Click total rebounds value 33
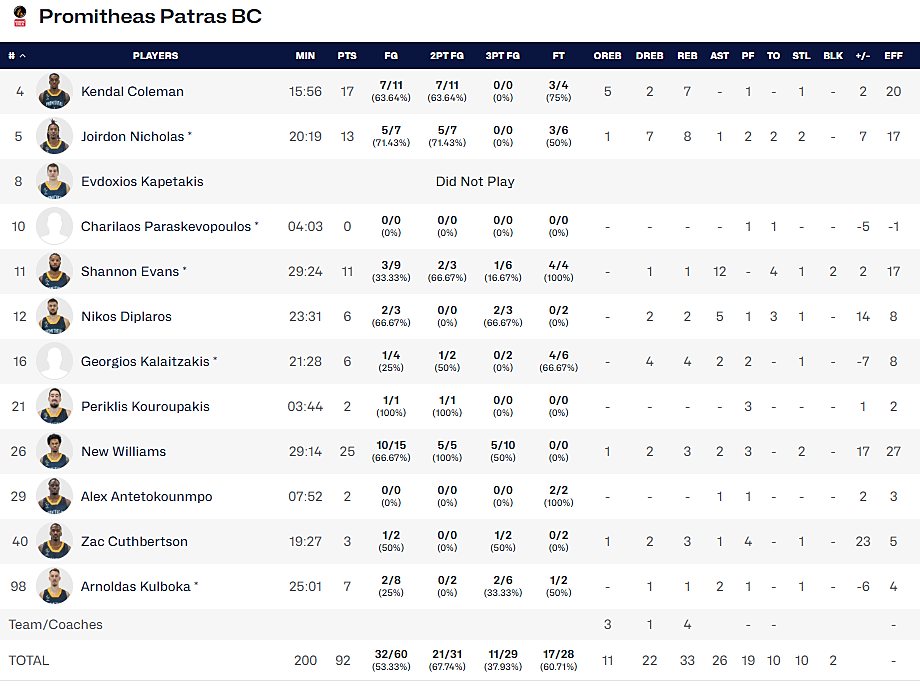Viewport: 920px width, 690px height. (x=687, y=661)
